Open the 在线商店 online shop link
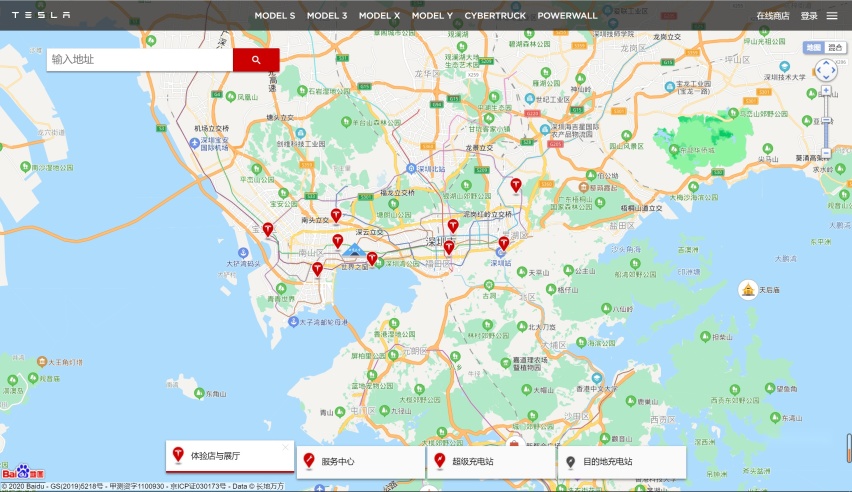The width and height of the screenshot is (852, 492). pos(773,16)
